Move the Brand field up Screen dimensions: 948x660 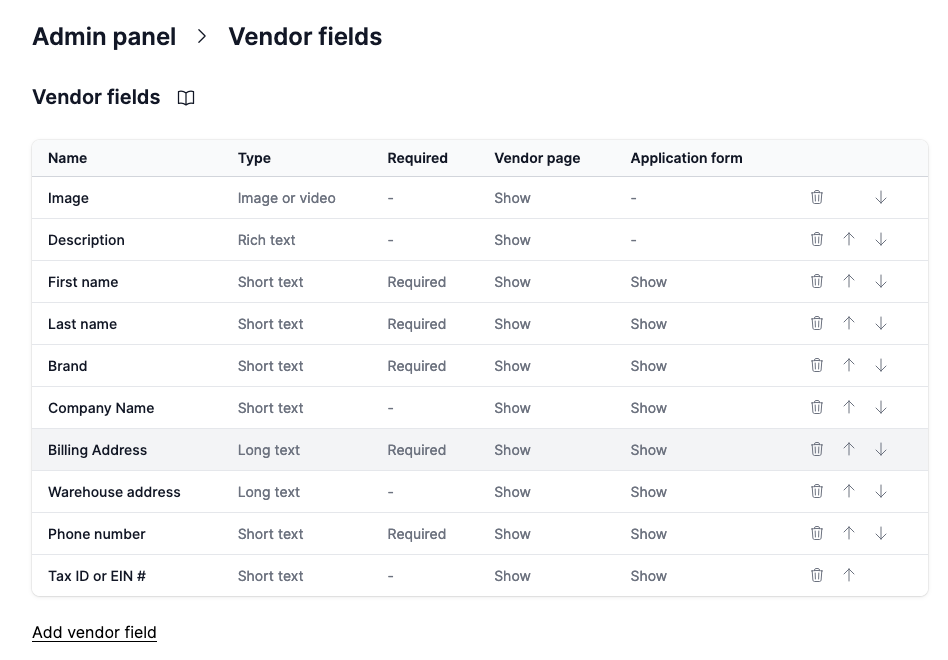click(x=849, y=365)
